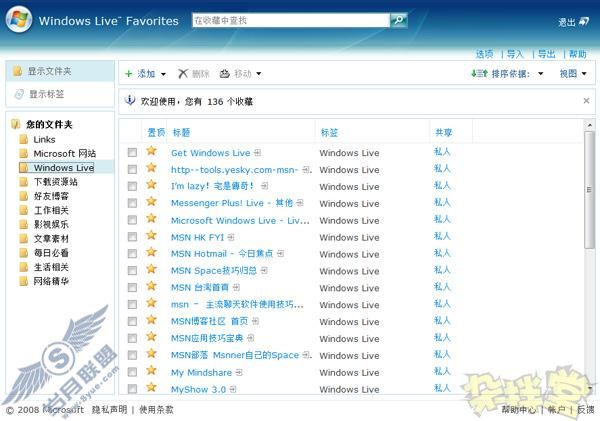Open the My Mindshare link
The image size is (600, 421).
[x=201, y=372]
